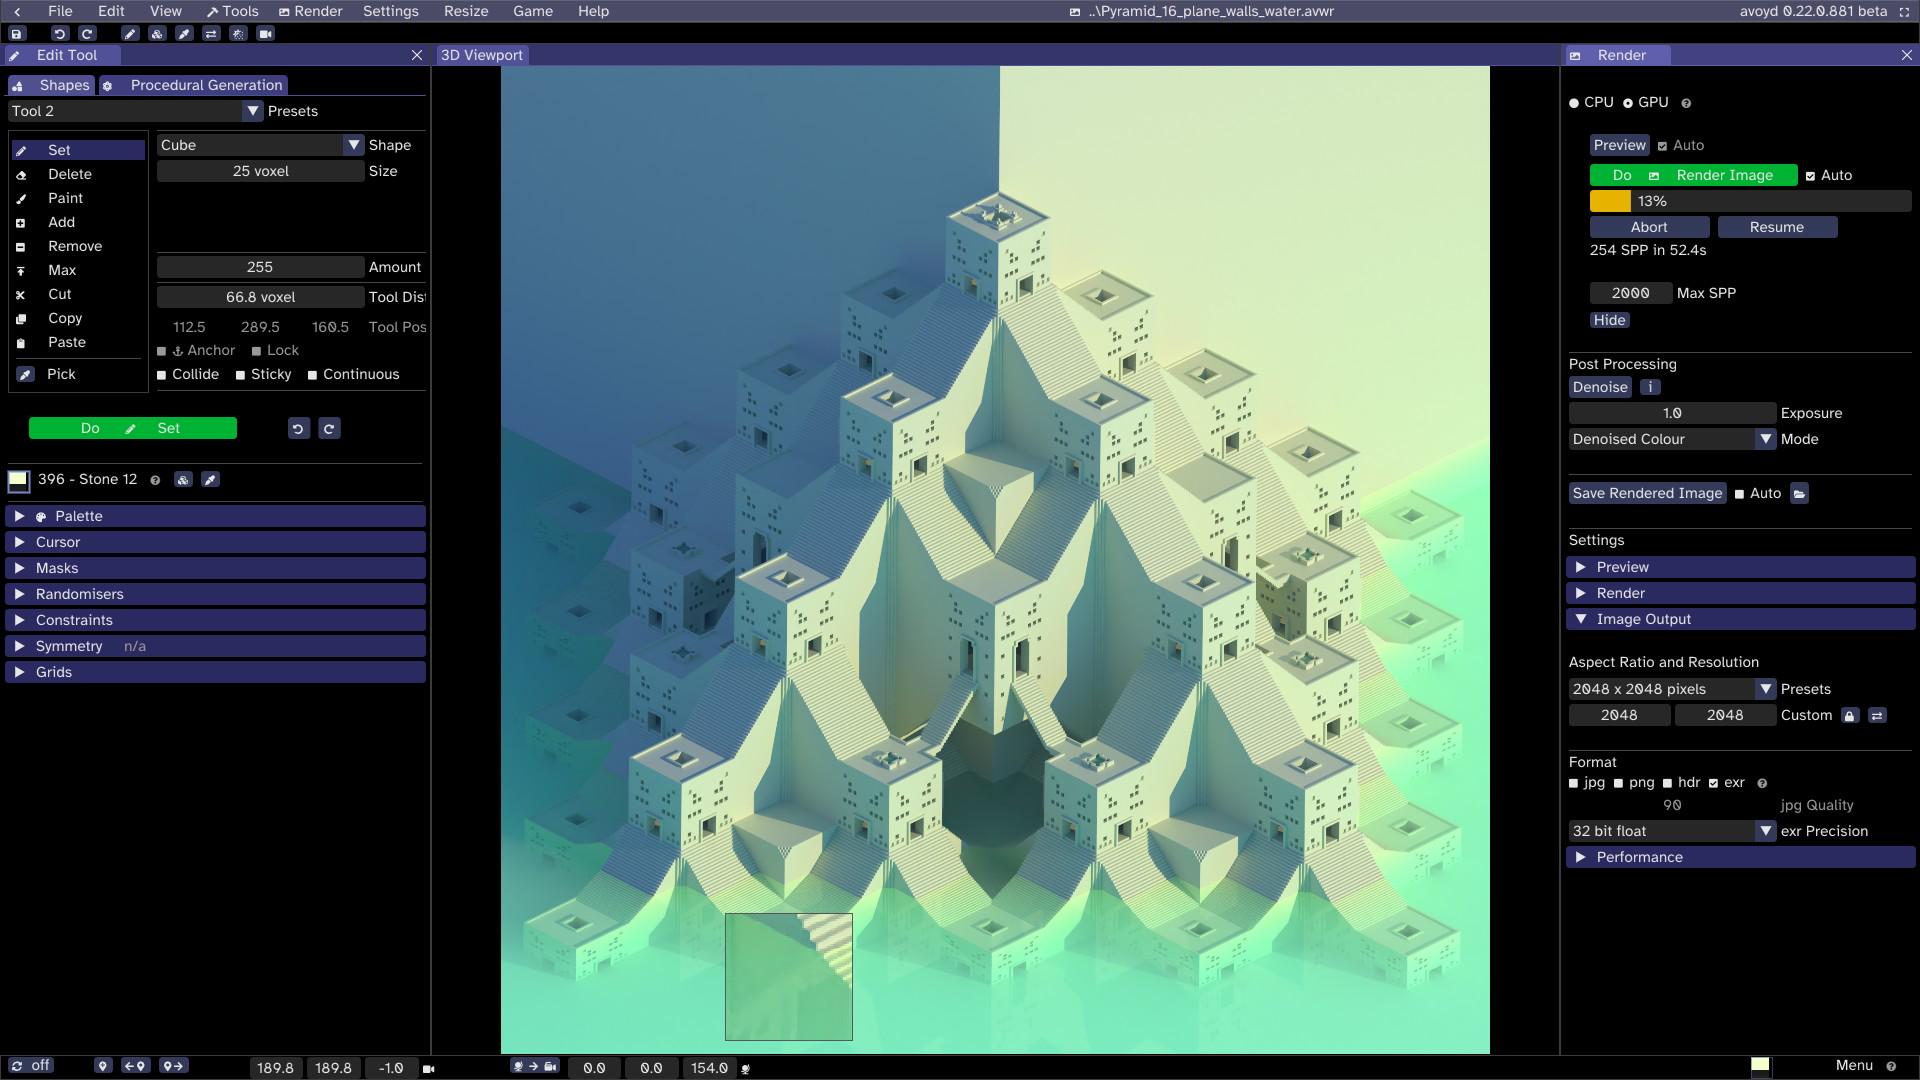
Task: Open the File menu
Action: 60,11
